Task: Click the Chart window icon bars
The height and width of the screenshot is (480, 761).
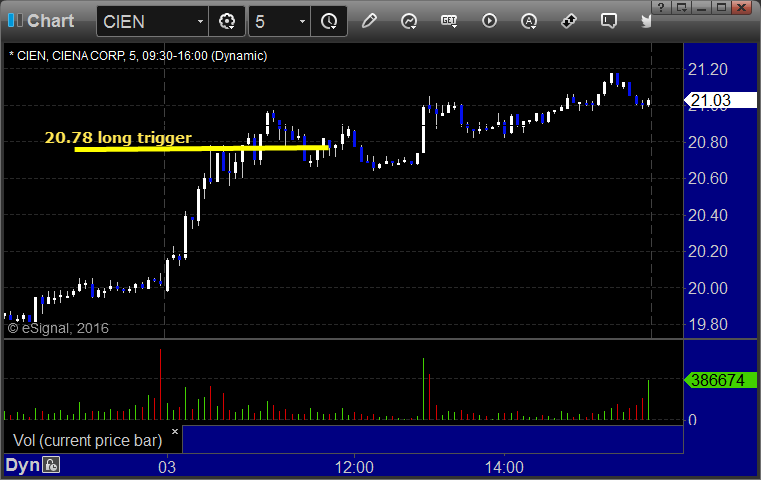Action: point(15,20)
